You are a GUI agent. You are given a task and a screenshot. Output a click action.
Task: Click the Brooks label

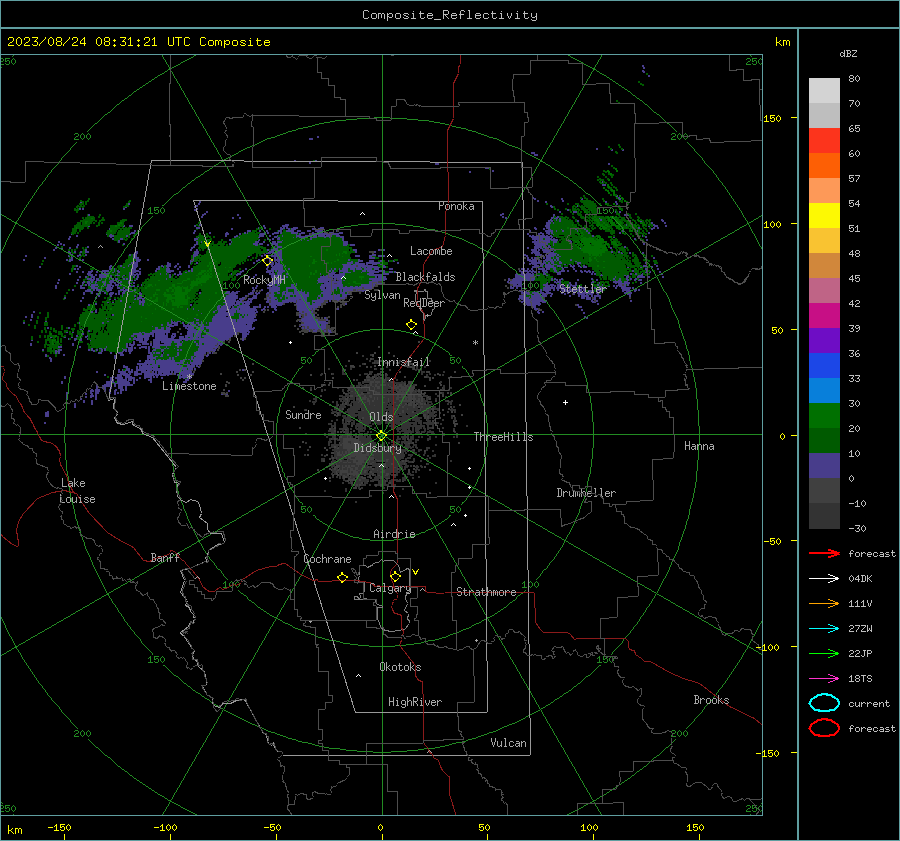pos(711,700)
